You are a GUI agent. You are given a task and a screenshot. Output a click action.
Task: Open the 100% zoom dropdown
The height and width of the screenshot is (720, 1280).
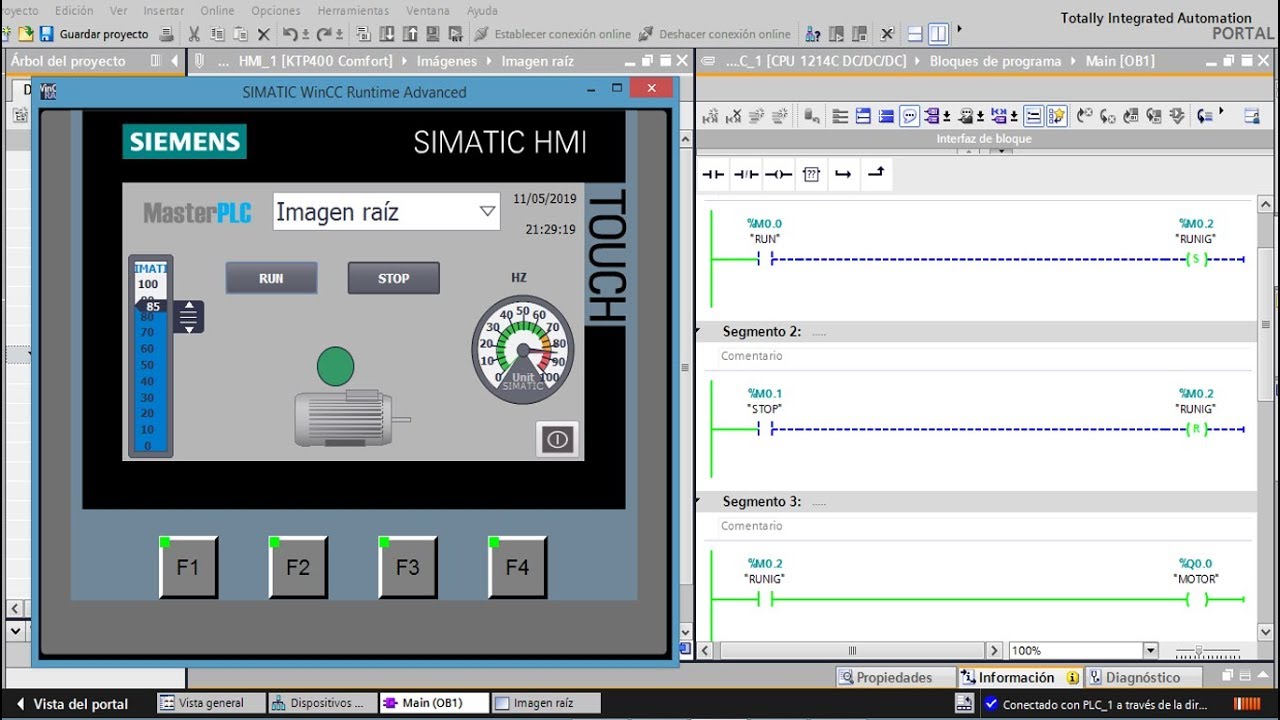point(1150,650)
